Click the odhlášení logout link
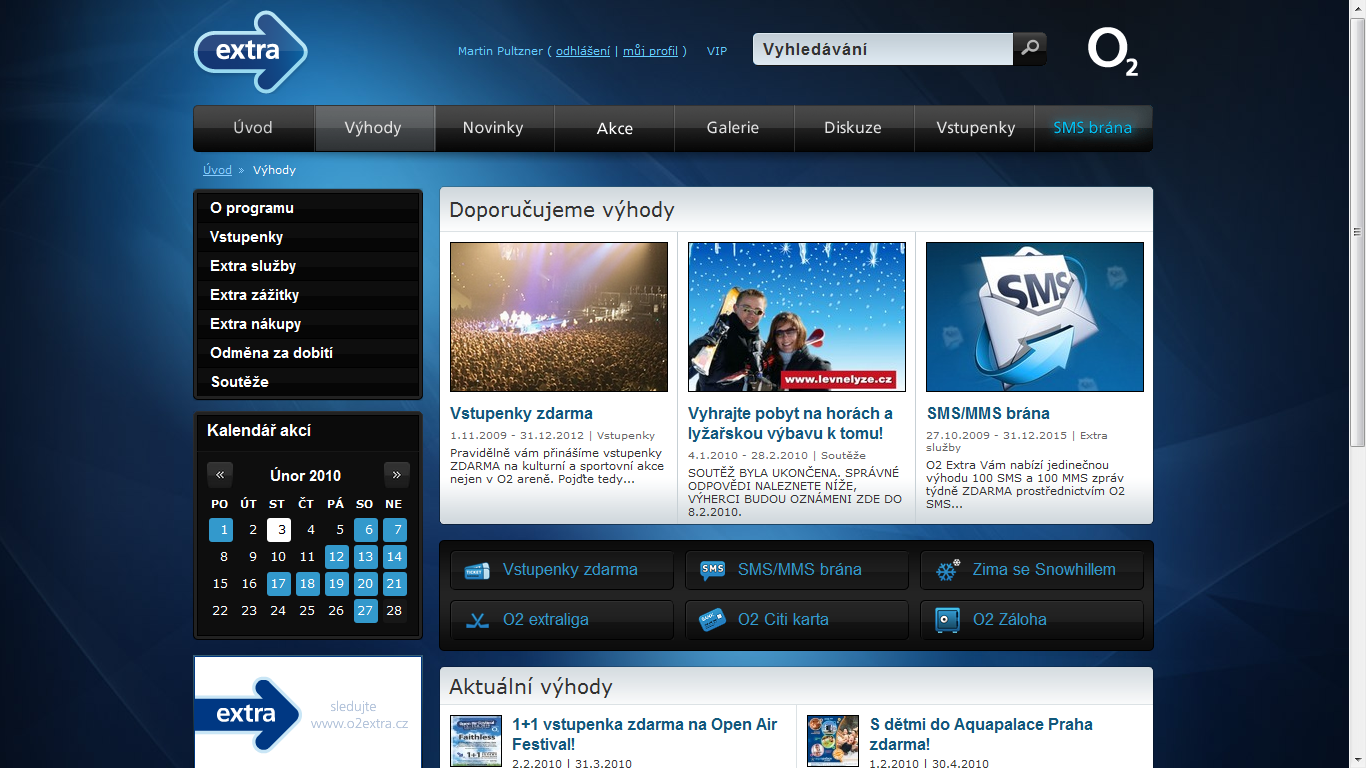Viewport: 1366px width, 768px height. [583, 51]
